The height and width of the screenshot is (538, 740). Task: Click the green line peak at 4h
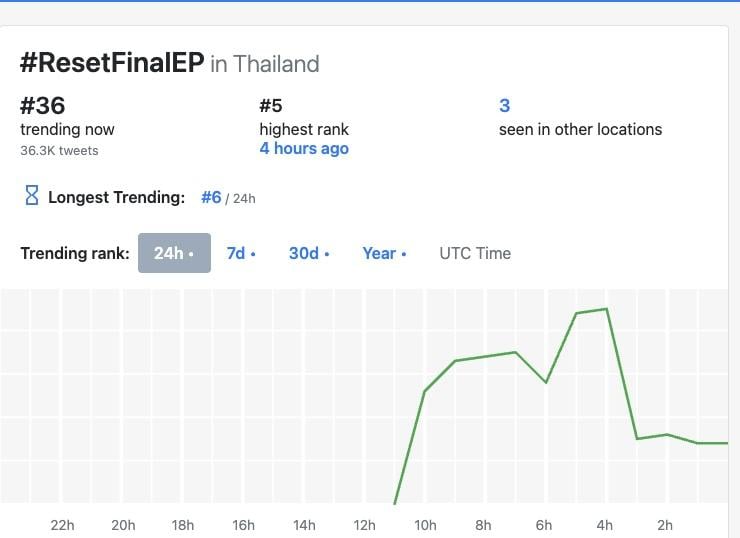click(606, 309)
